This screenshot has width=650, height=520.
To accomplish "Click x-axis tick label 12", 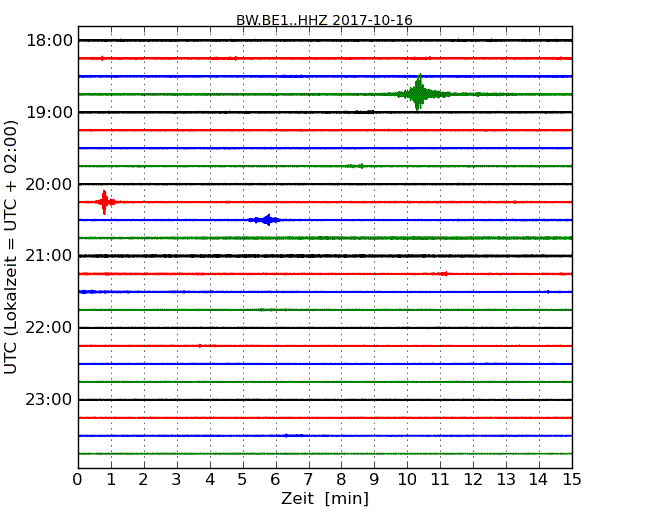I will coord(473,480).
